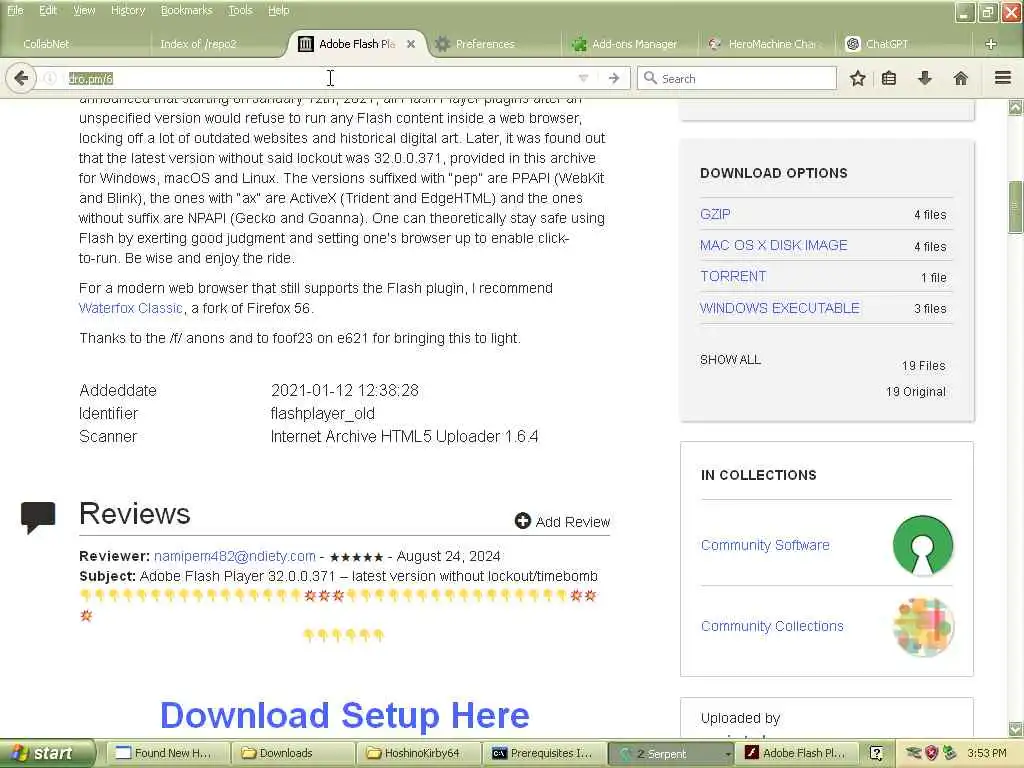The image size is (1024, 768).
Task: Open the 2 Serpent taskbar group
Action: (x=671, y=753)
